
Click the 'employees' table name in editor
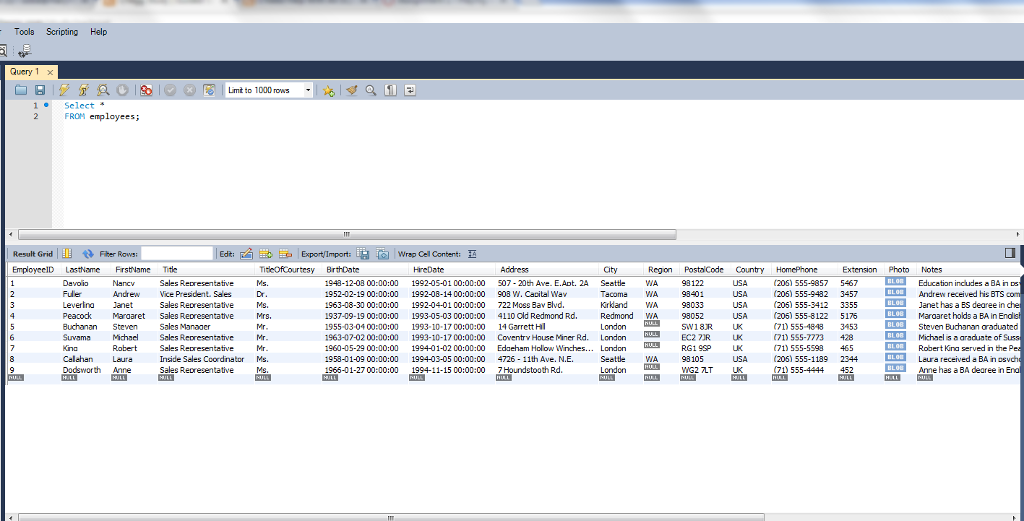tap(112, 116)
